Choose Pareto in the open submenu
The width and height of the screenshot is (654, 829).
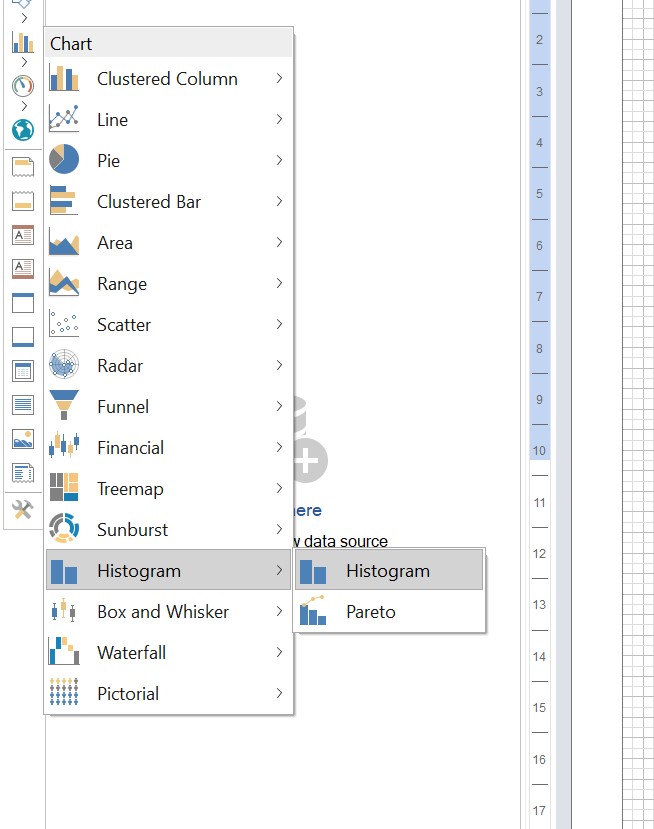(x=389, y=612)
